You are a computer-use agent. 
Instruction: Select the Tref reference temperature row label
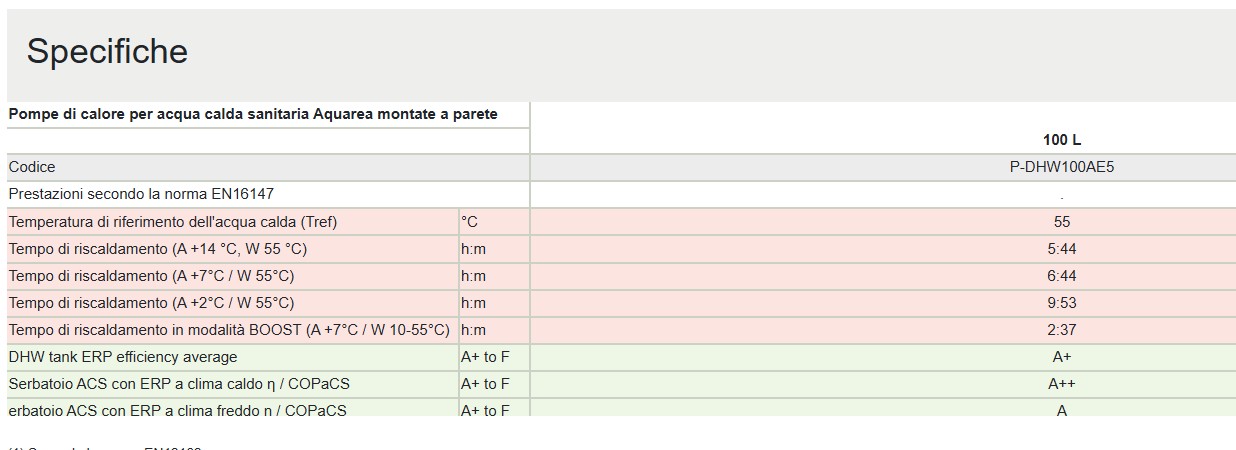tap(173, 222)
